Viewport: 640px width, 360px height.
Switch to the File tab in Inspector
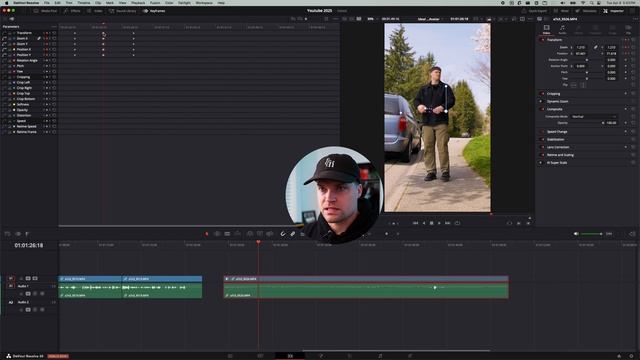coord(628,29)
